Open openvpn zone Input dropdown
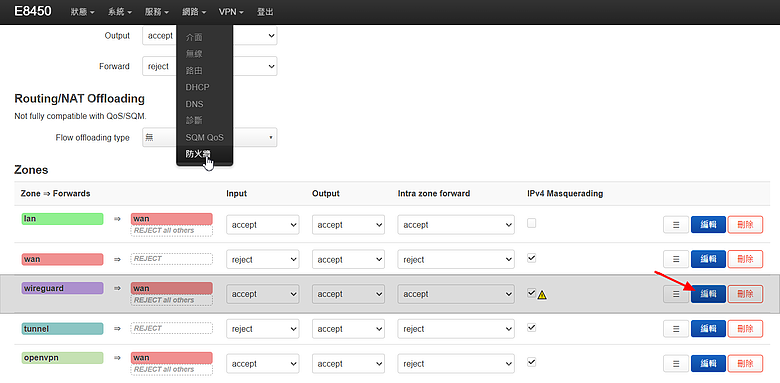 [x=263, y=364]
